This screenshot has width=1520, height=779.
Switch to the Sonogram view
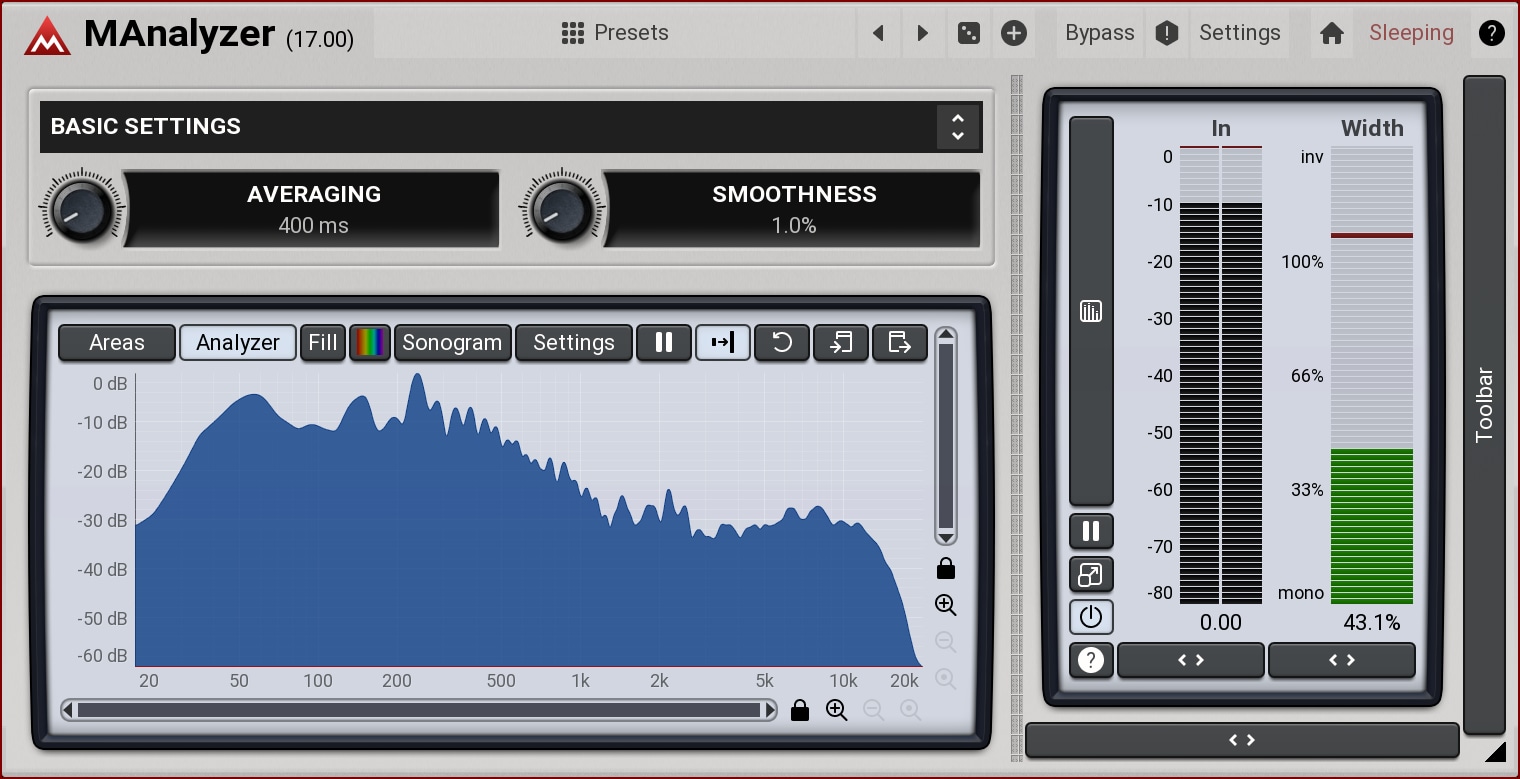[452, 342]
